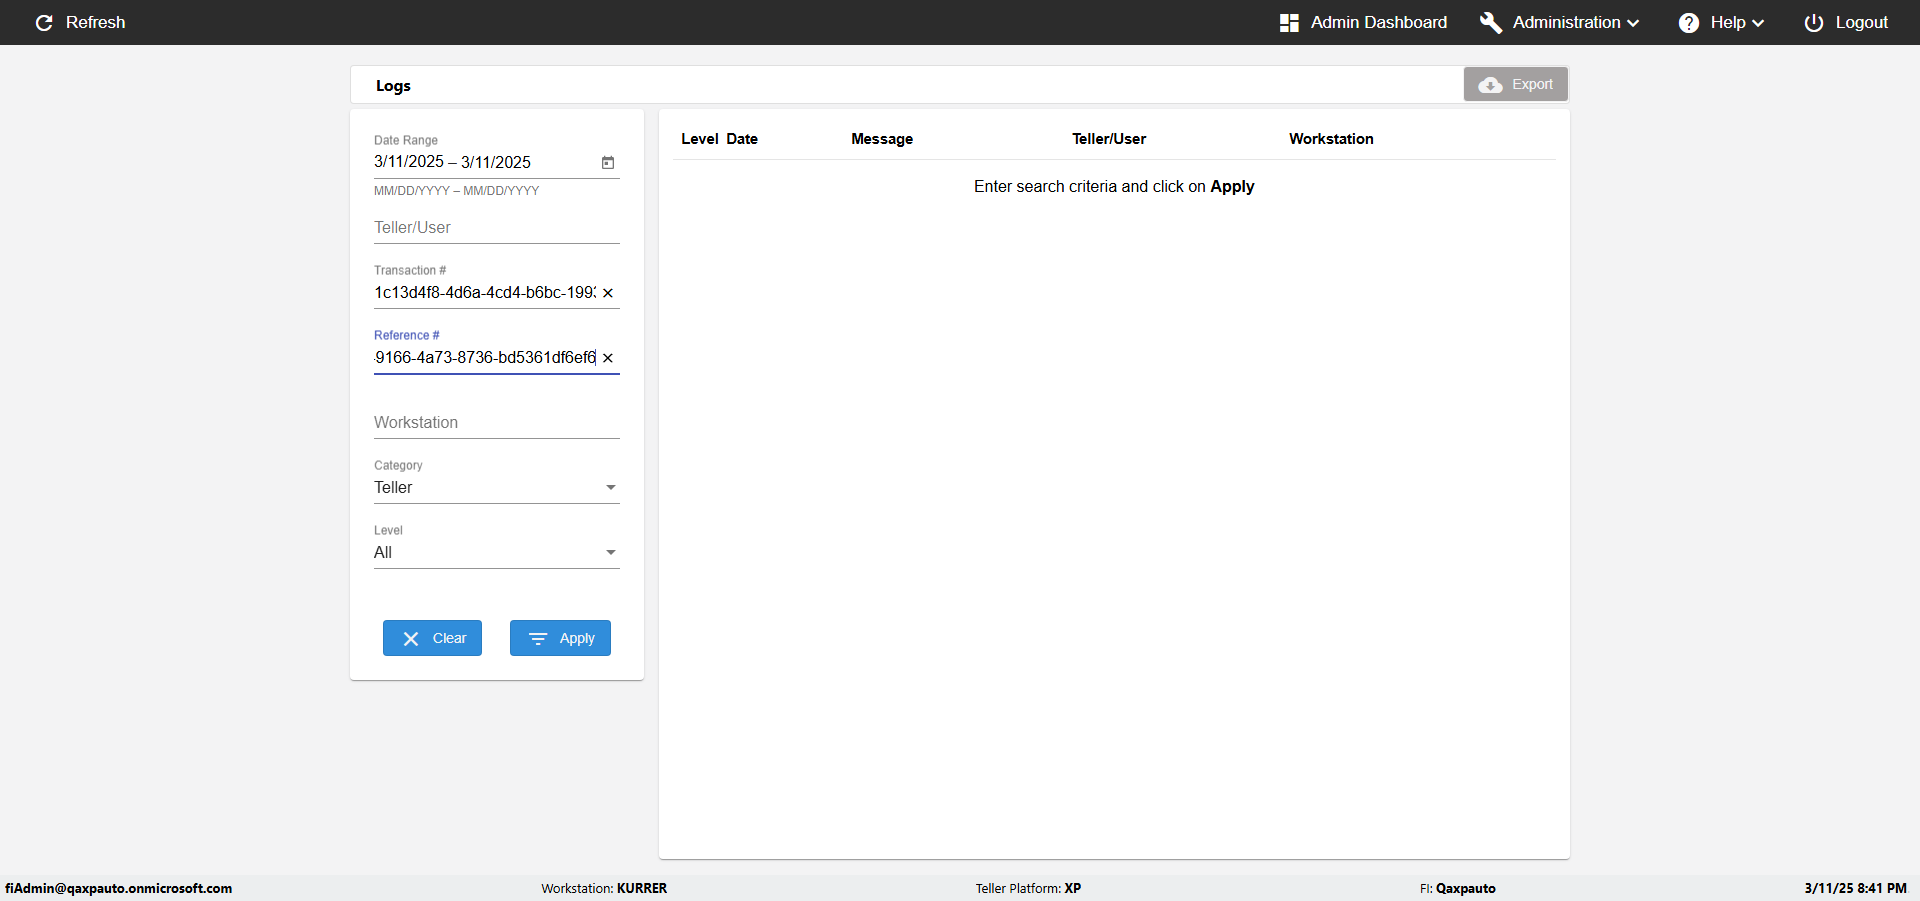Click the Administration wrench icon
The height and width of the screenshot is (901, 1920).
pyautogui.click(x=1491, y=22)
